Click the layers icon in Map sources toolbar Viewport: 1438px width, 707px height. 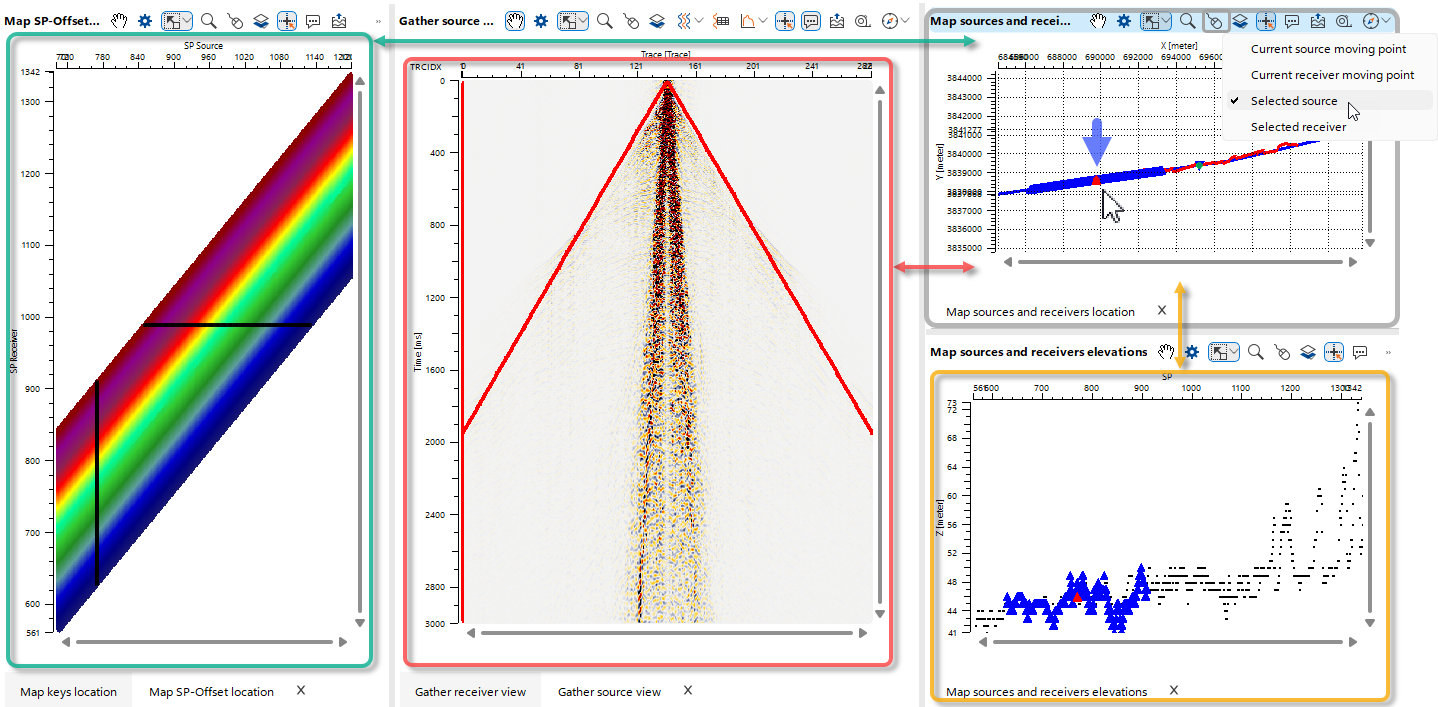pos(1240,20)
